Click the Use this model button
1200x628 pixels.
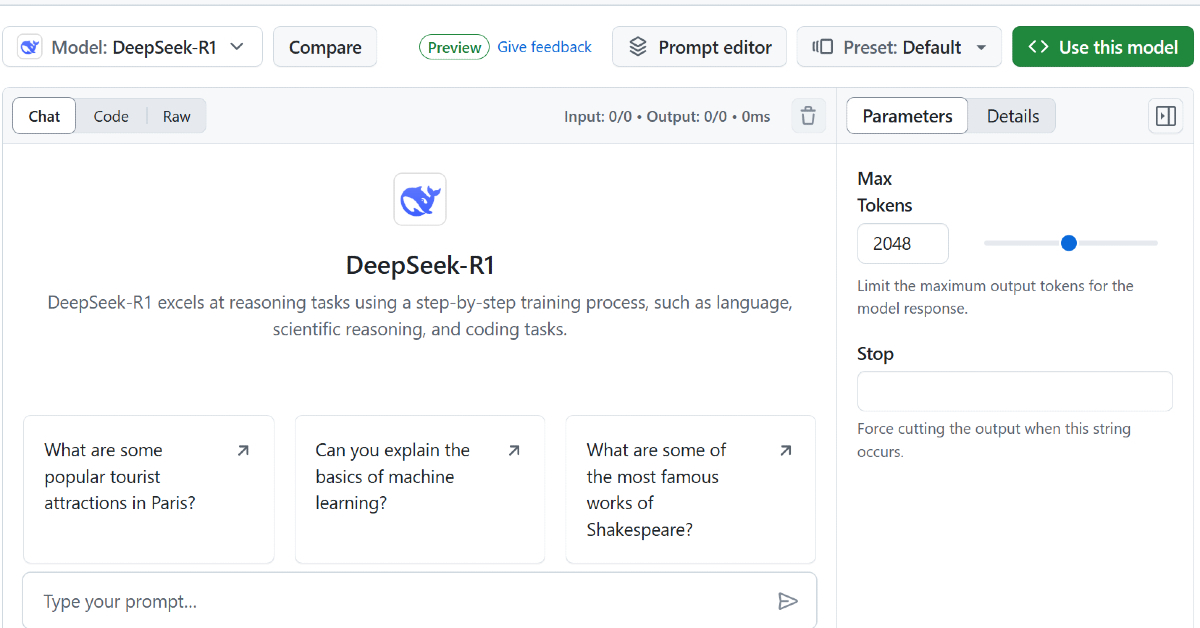1102,46
